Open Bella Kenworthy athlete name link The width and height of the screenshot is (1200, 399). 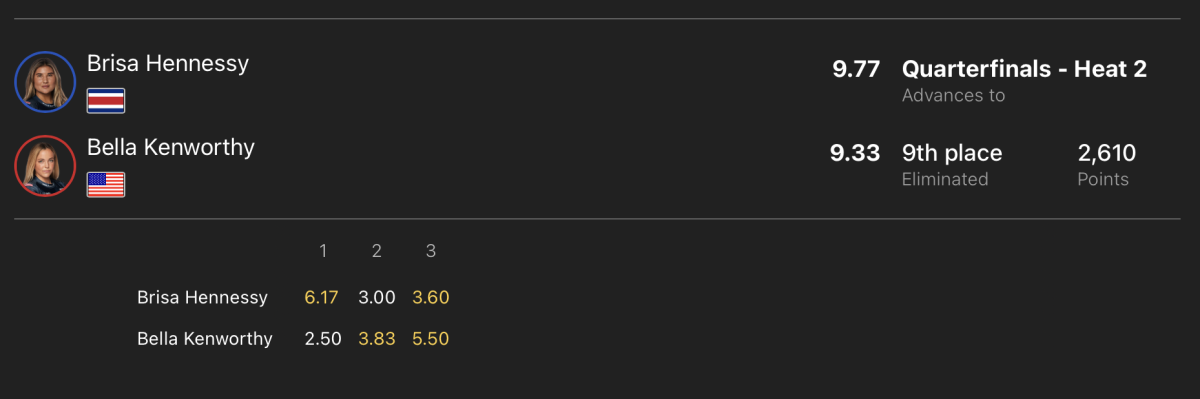click(171, 147)
